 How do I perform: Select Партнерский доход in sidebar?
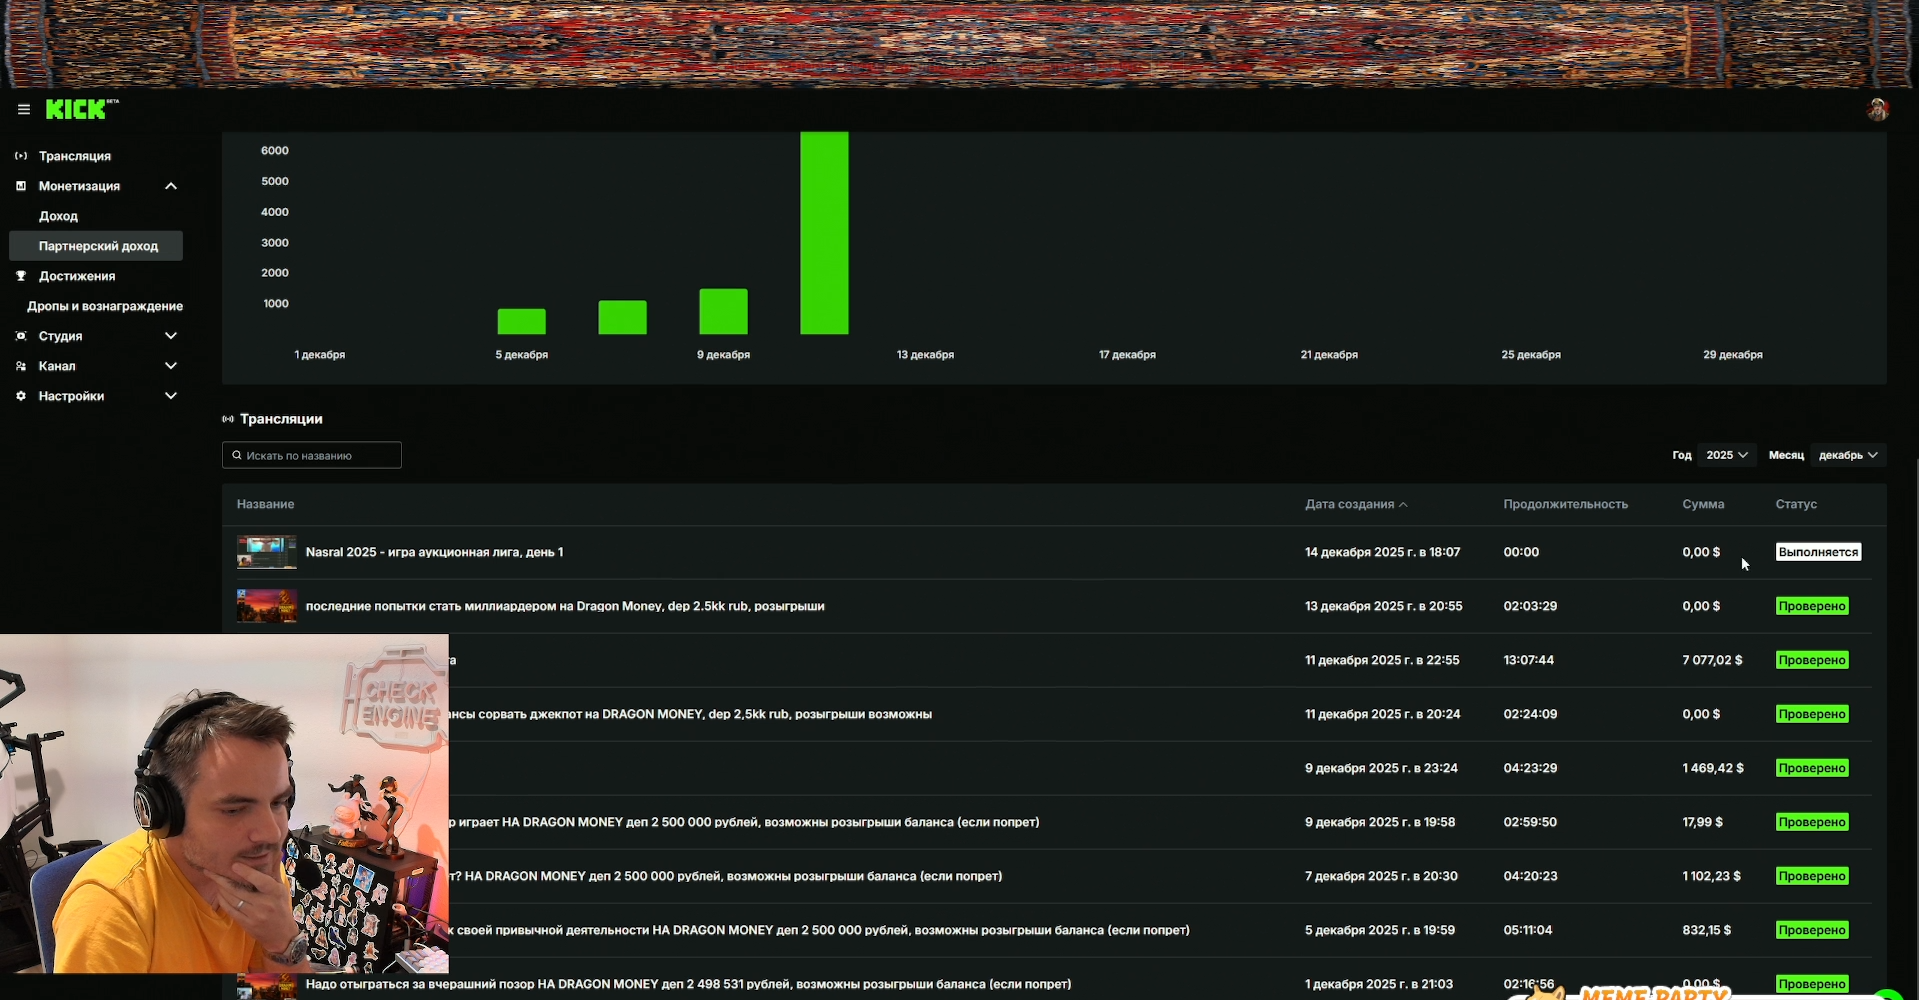[x=96, y=246]
